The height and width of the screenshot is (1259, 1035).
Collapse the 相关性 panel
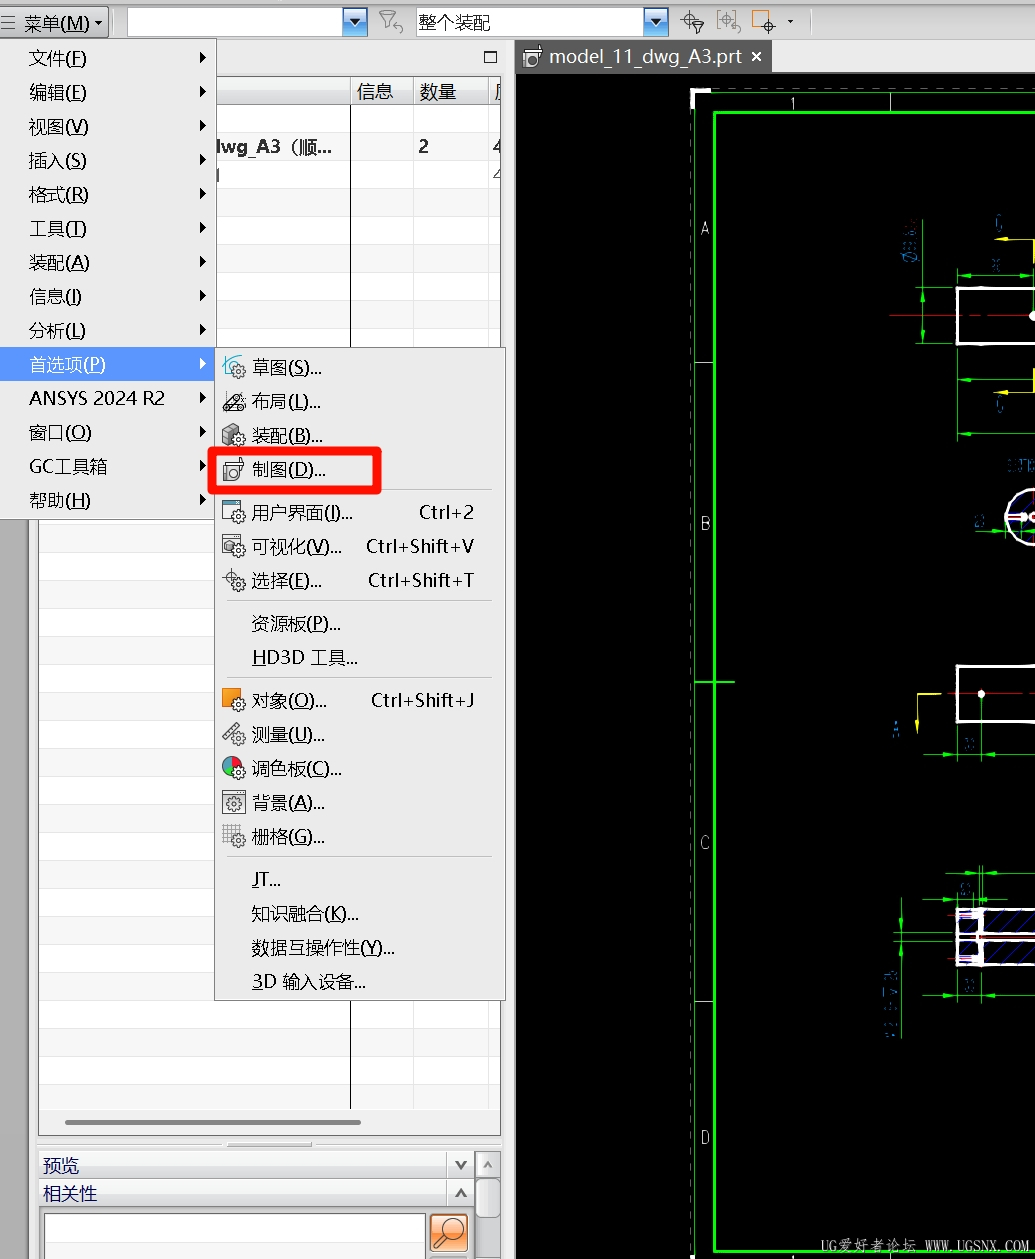click(460, 1193)
